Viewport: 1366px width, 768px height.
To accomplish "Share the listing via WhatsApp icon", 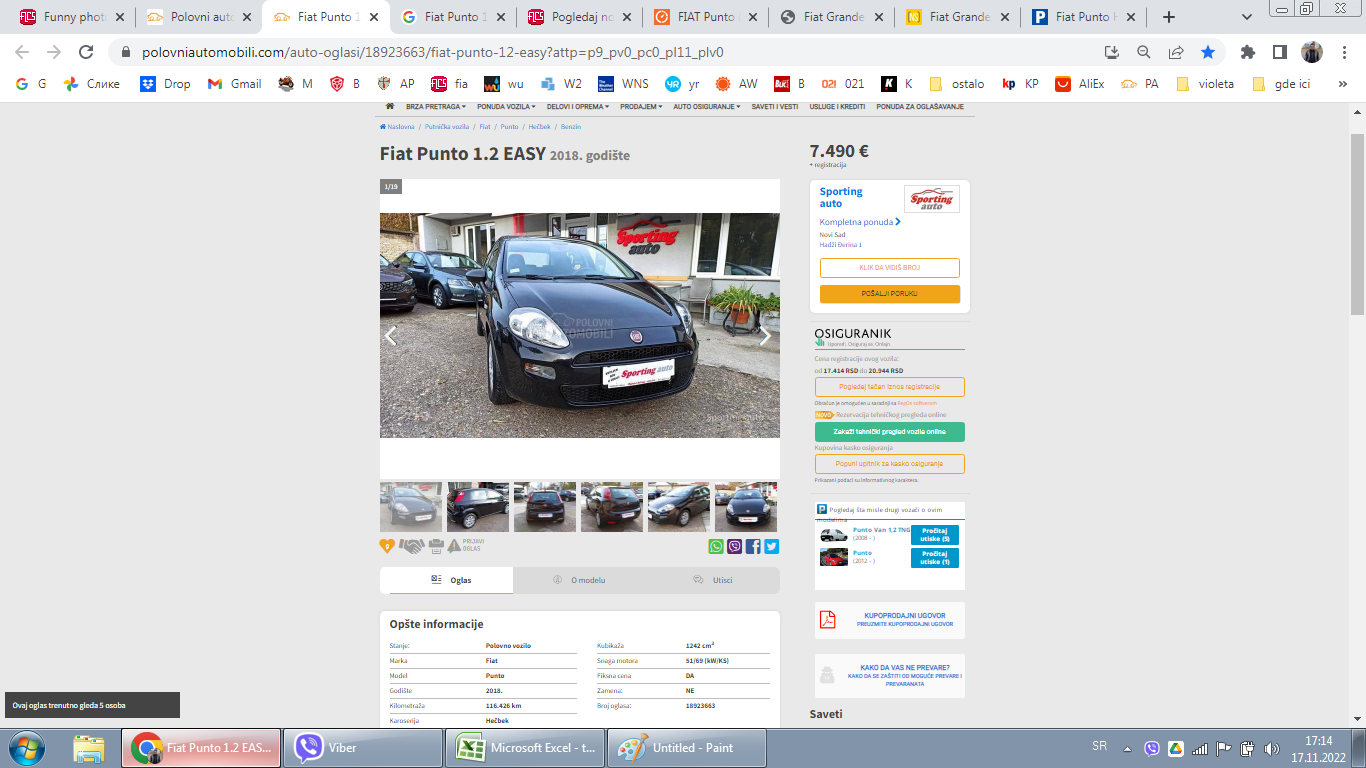I will pos(716,546).
